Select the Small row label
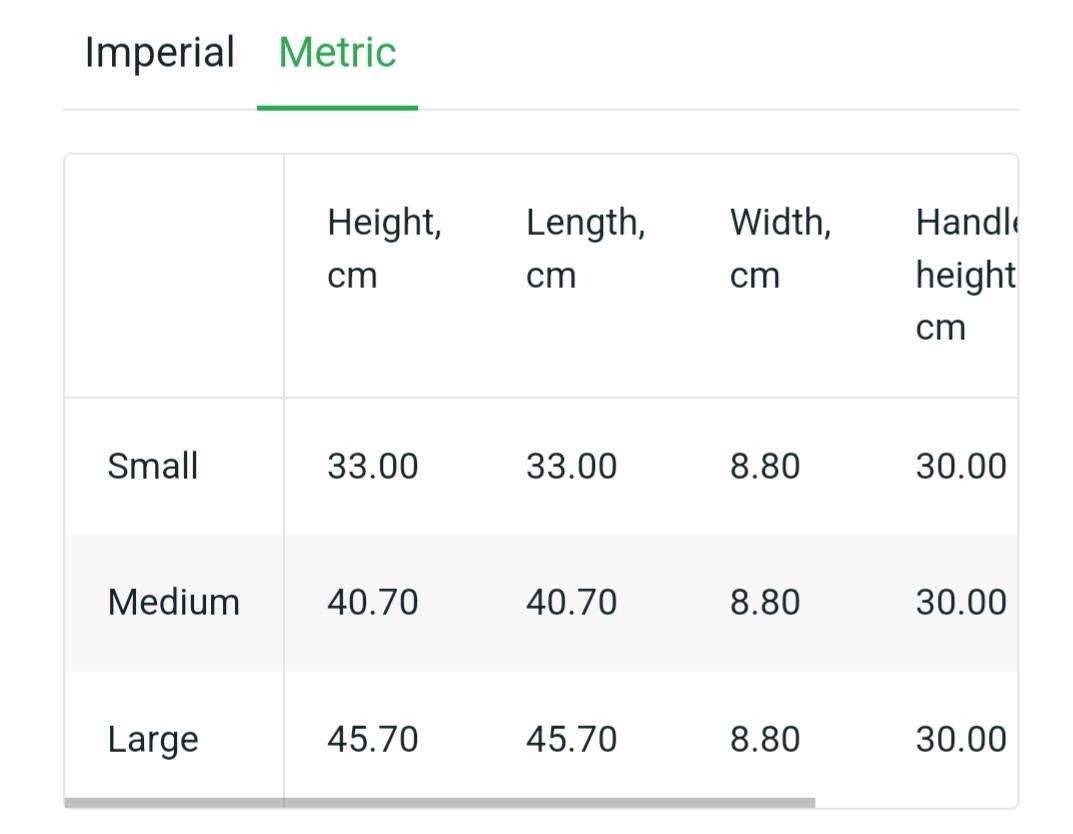 pos(153,466)
